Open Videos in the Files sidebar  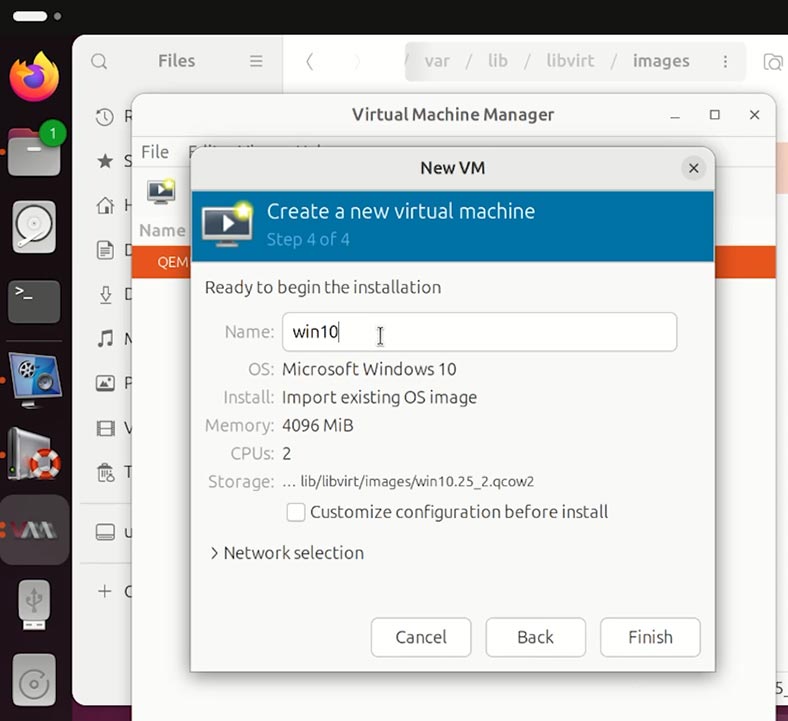pyautogui.click(x=105, y=428)
